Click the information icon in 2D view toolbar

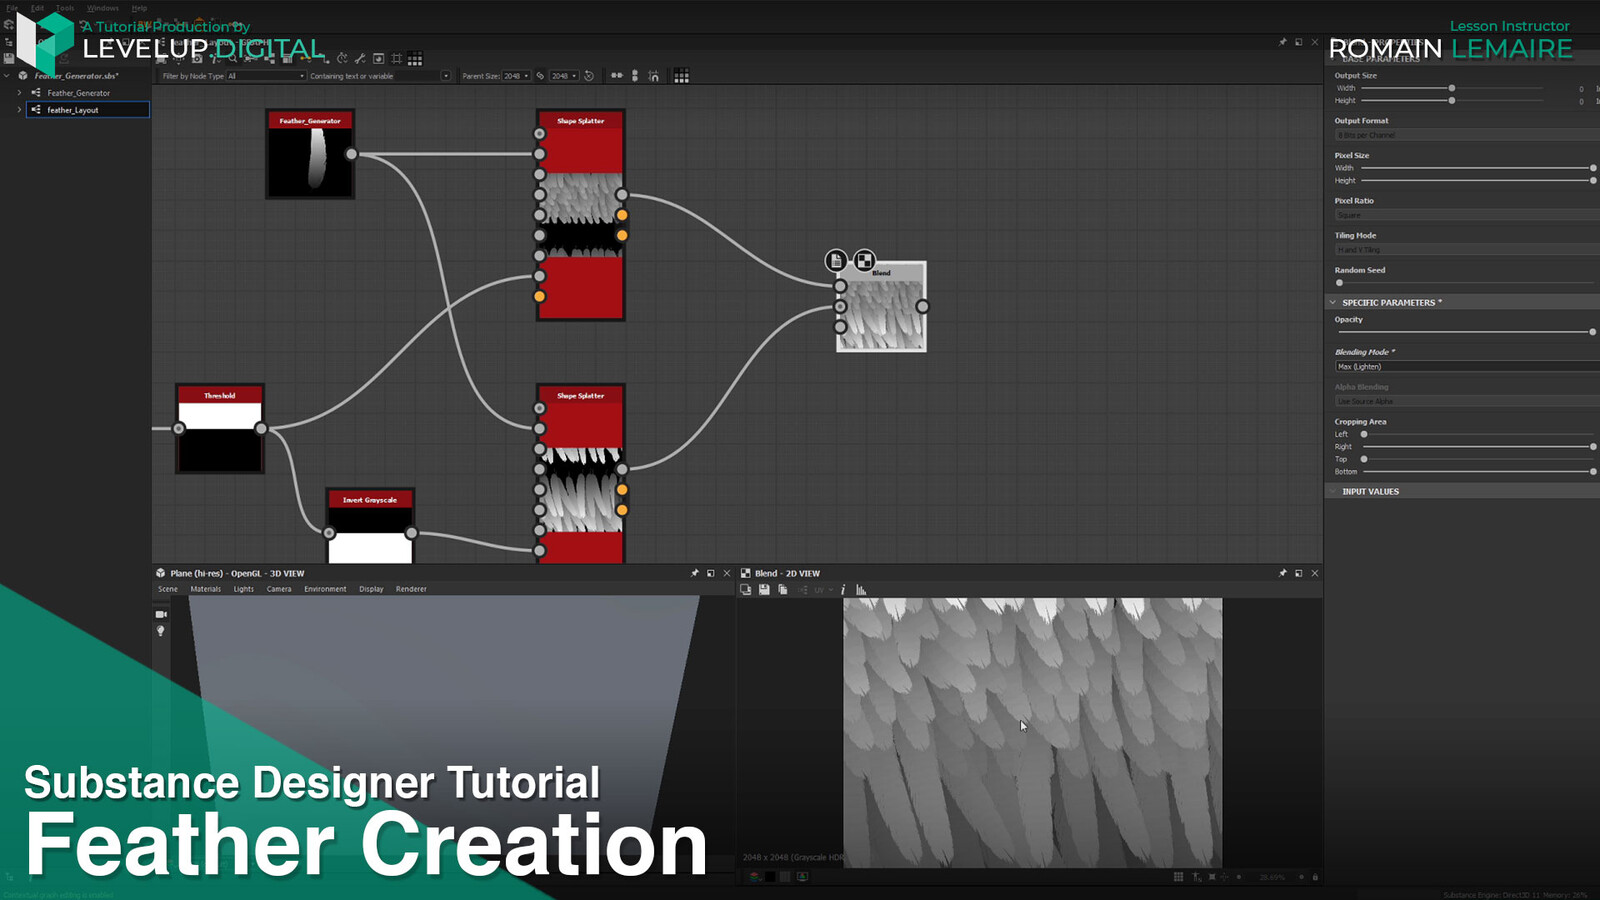(x=843, y=590)
